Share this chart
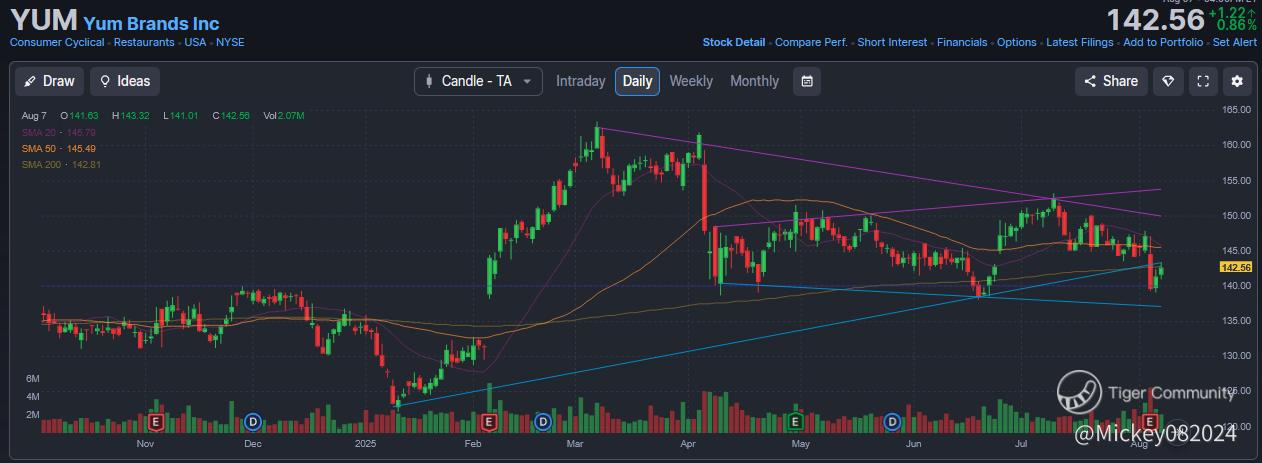Viewport: 1262px width, 463px height. 1110,81
